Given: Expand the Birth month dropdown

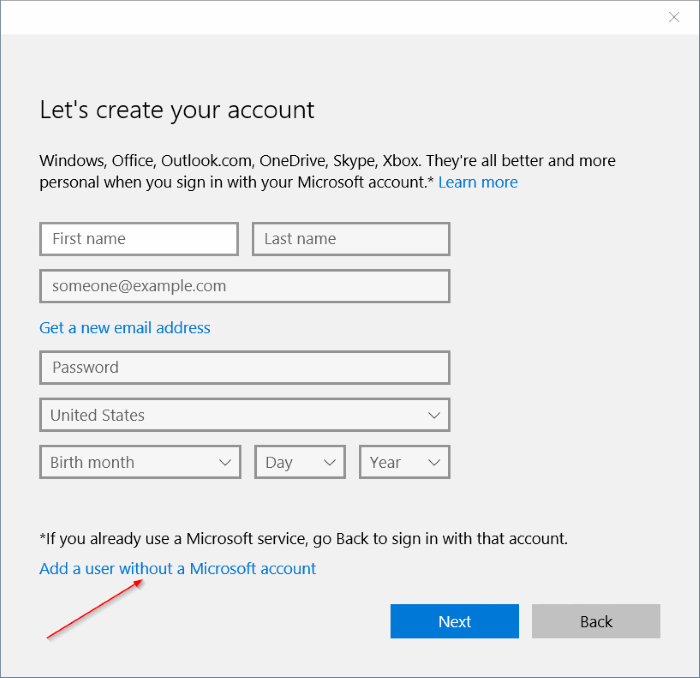Looking at the screenshot, I should pos(140,462).
